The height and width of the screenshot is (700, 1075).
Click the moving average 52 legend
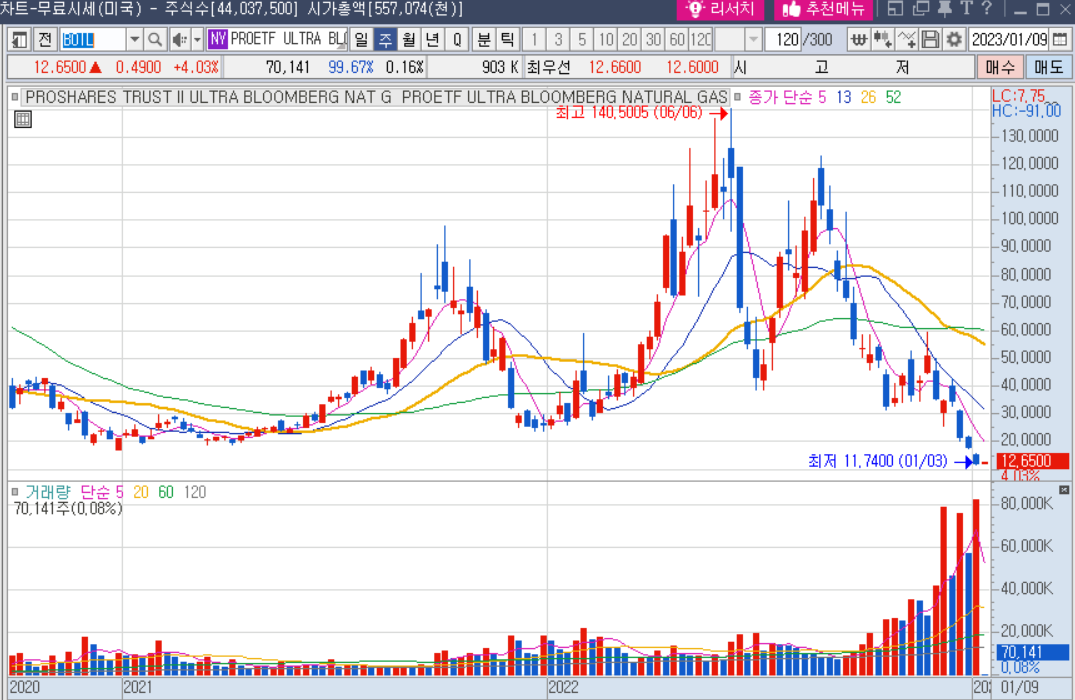tap(893, 97)
